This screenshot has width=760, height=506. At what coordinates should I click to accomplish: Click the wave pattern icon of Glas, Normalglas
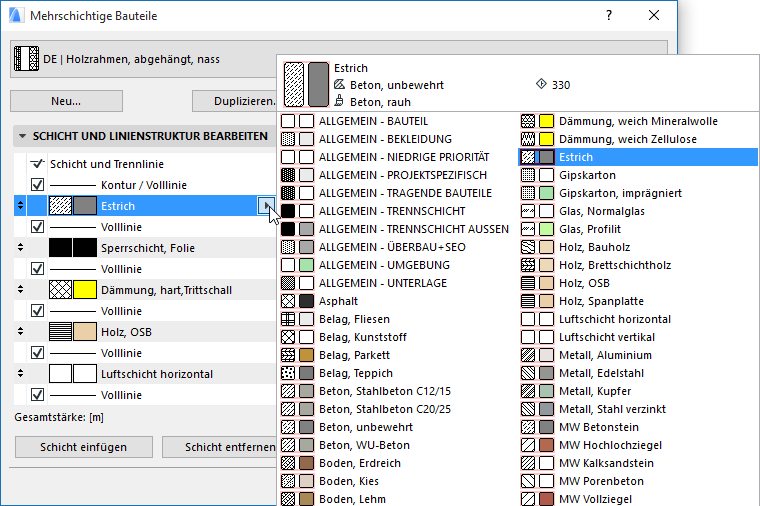click(528, 211)
